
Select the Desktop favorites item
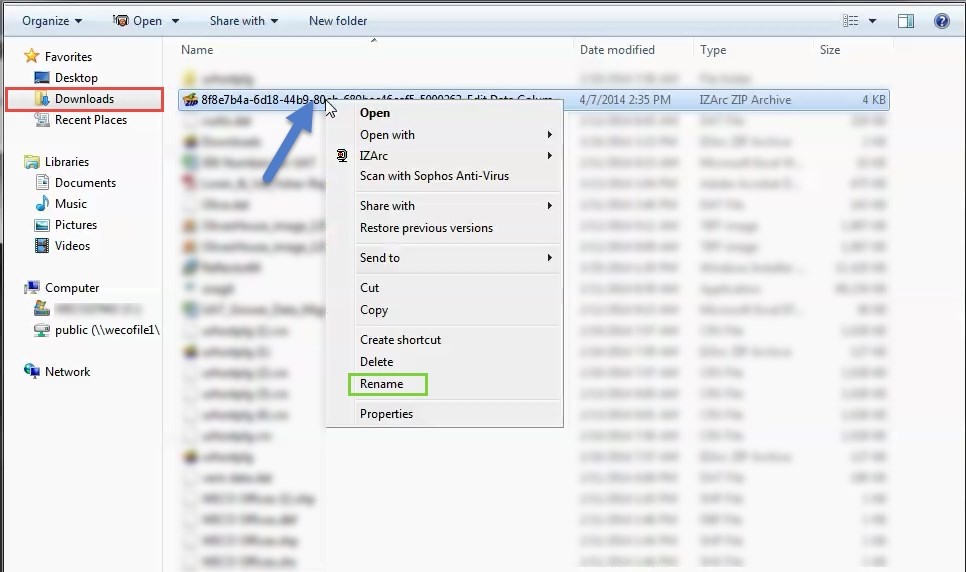[76, 78]
